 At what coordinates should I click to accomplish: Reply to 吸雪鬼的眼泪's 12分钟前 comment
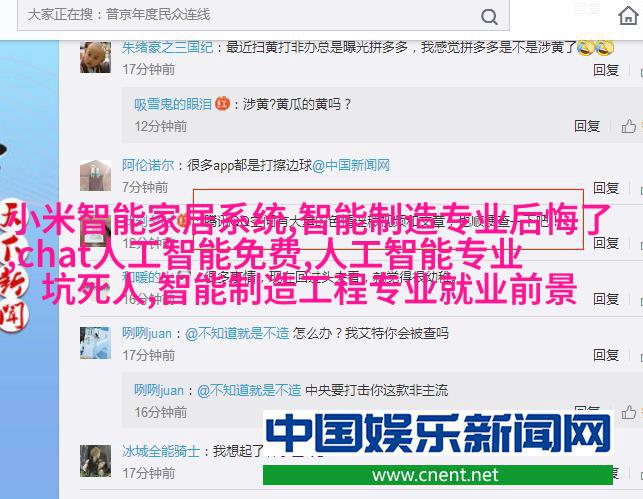click(587, 126)
